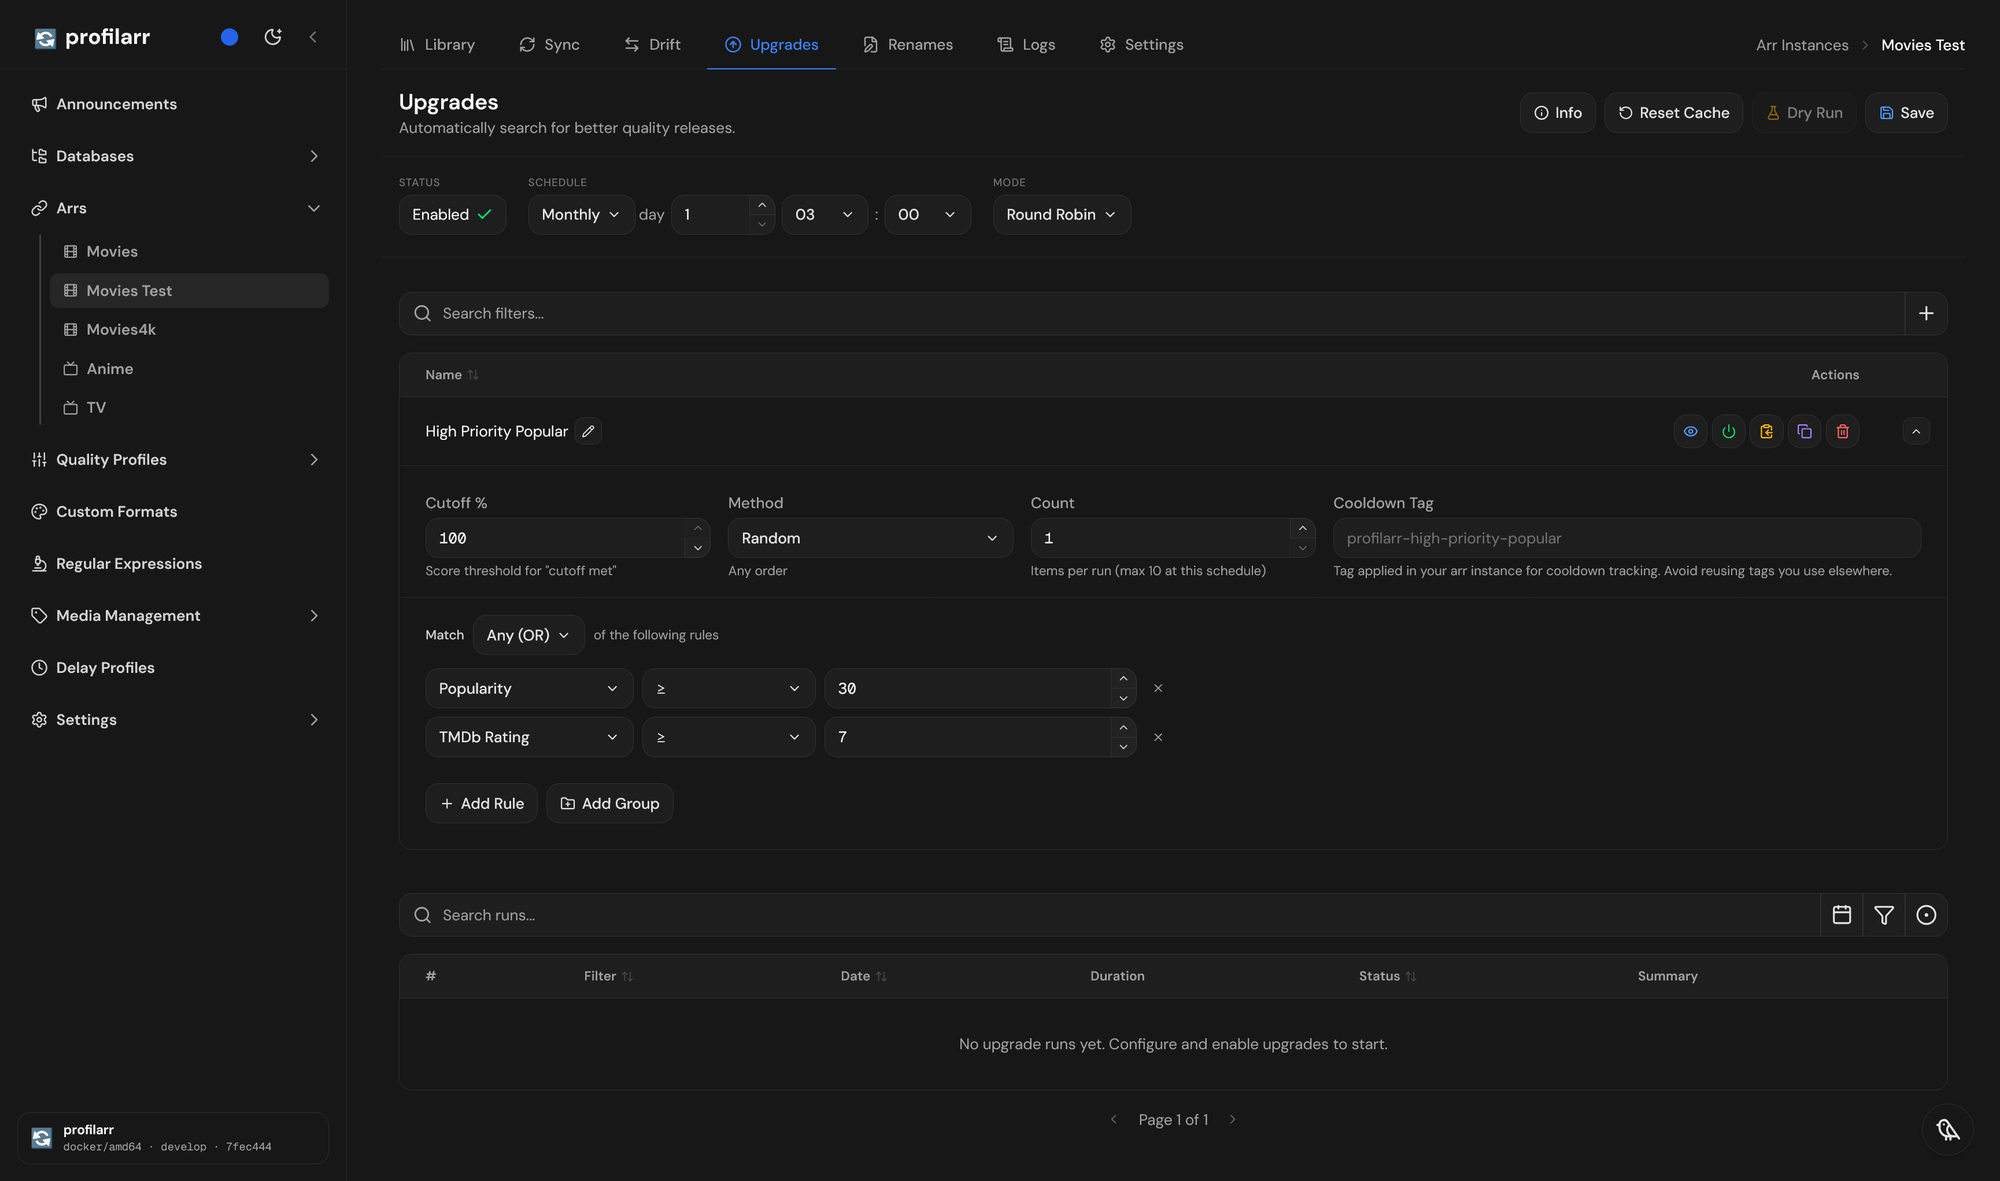Toggle power icon for High Priority Popular
The image size is (2000, 1181).
[1728, 432]
